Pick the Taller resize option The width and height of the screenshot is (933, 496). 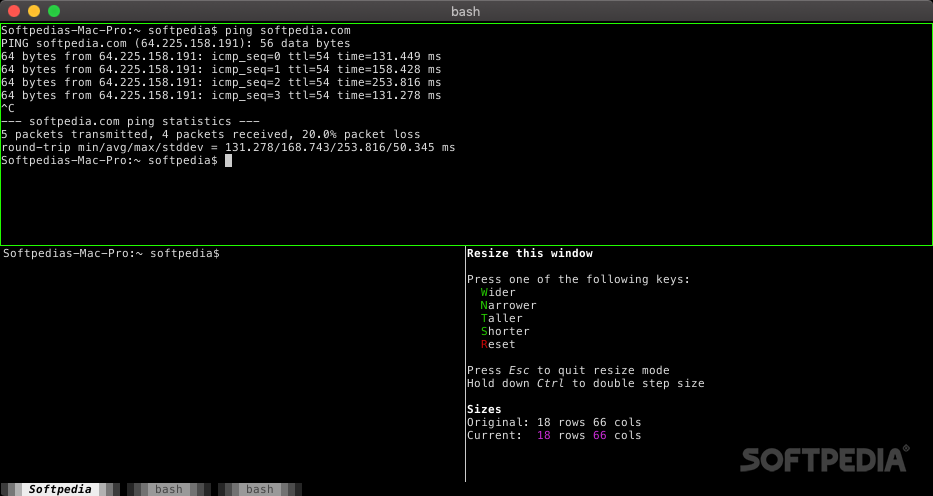point(502,318)
